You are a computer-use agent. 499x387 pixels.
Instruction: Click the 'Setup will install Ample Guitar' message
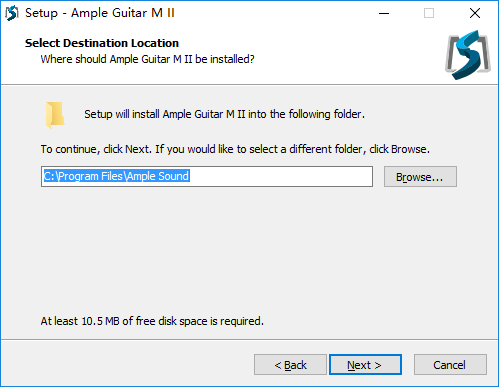coord(224,114)
